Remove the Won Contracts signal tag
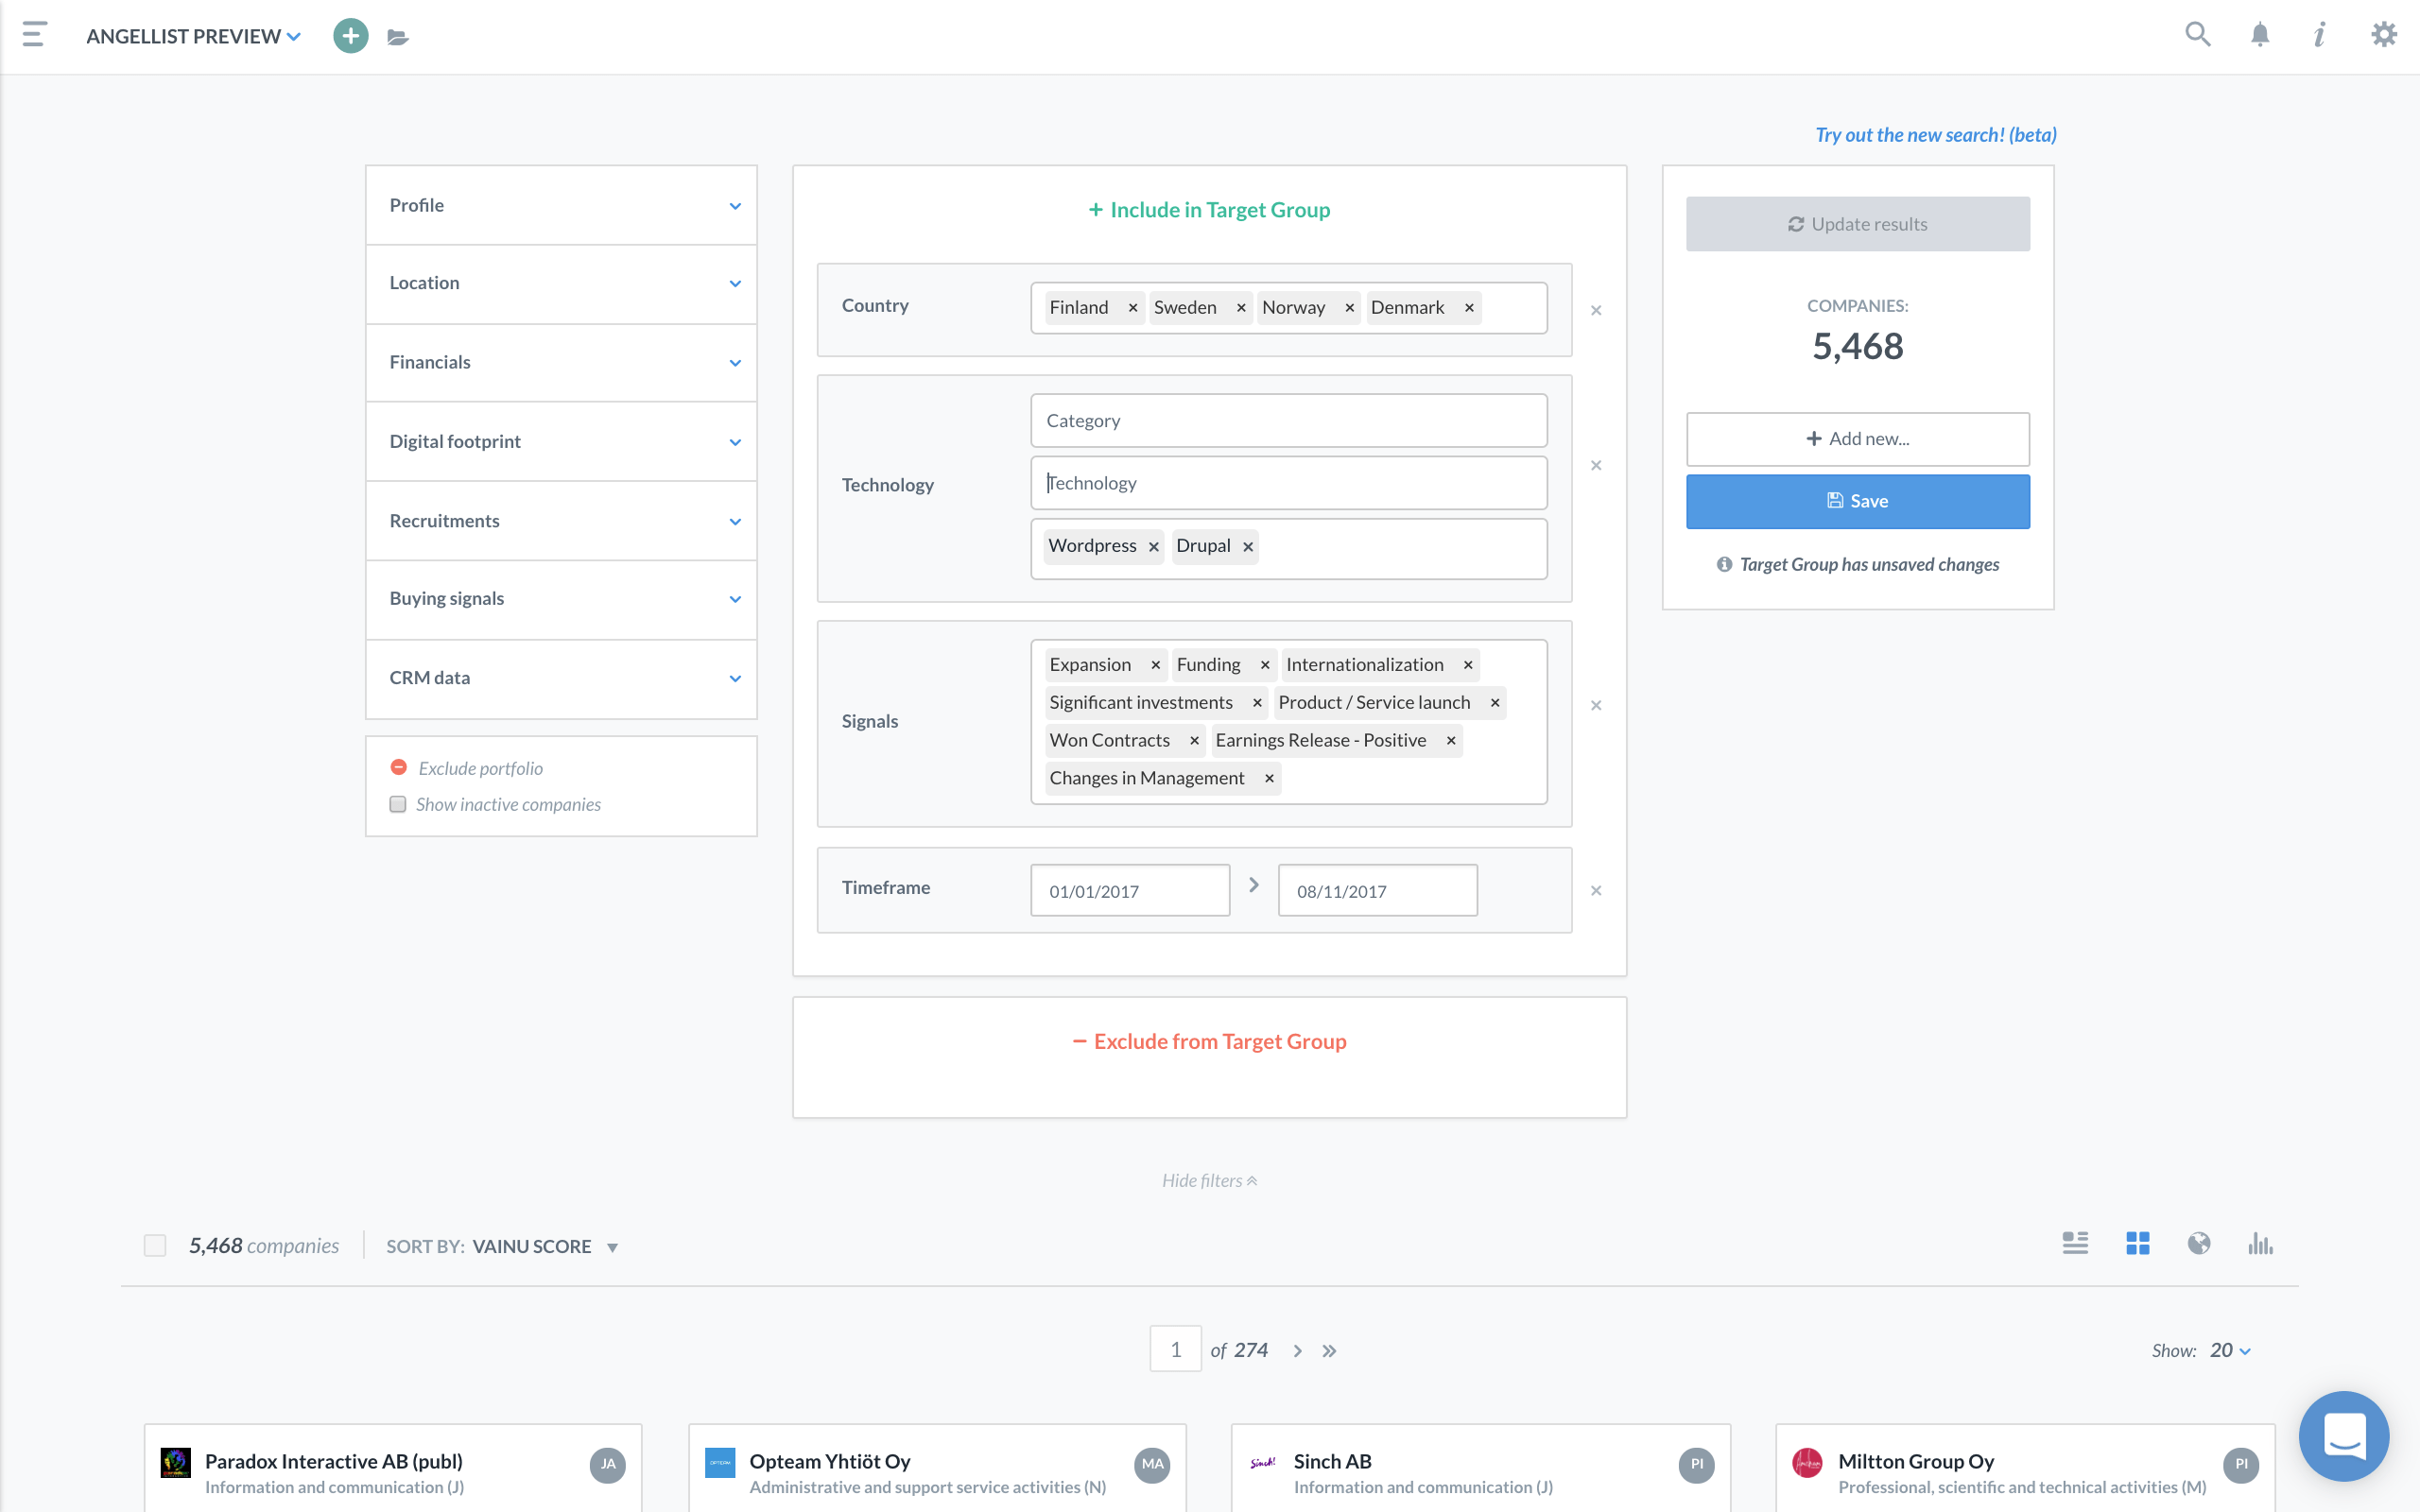Image resolution: width=2420 pixels, height=1512 pixels. pos(1194,741)
